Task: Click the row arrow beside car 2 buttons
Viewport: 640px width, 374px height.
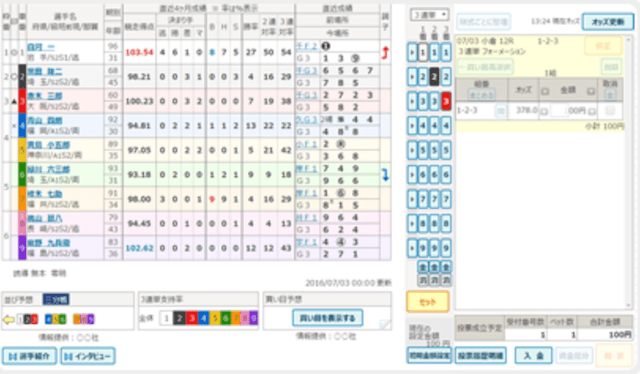Action: (412, 77)
